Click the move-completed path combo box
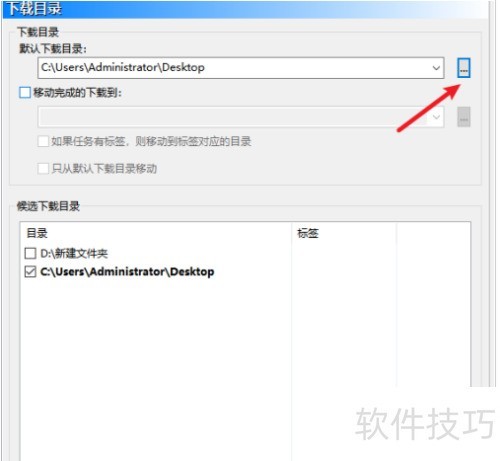 click(x=241, y=117)
